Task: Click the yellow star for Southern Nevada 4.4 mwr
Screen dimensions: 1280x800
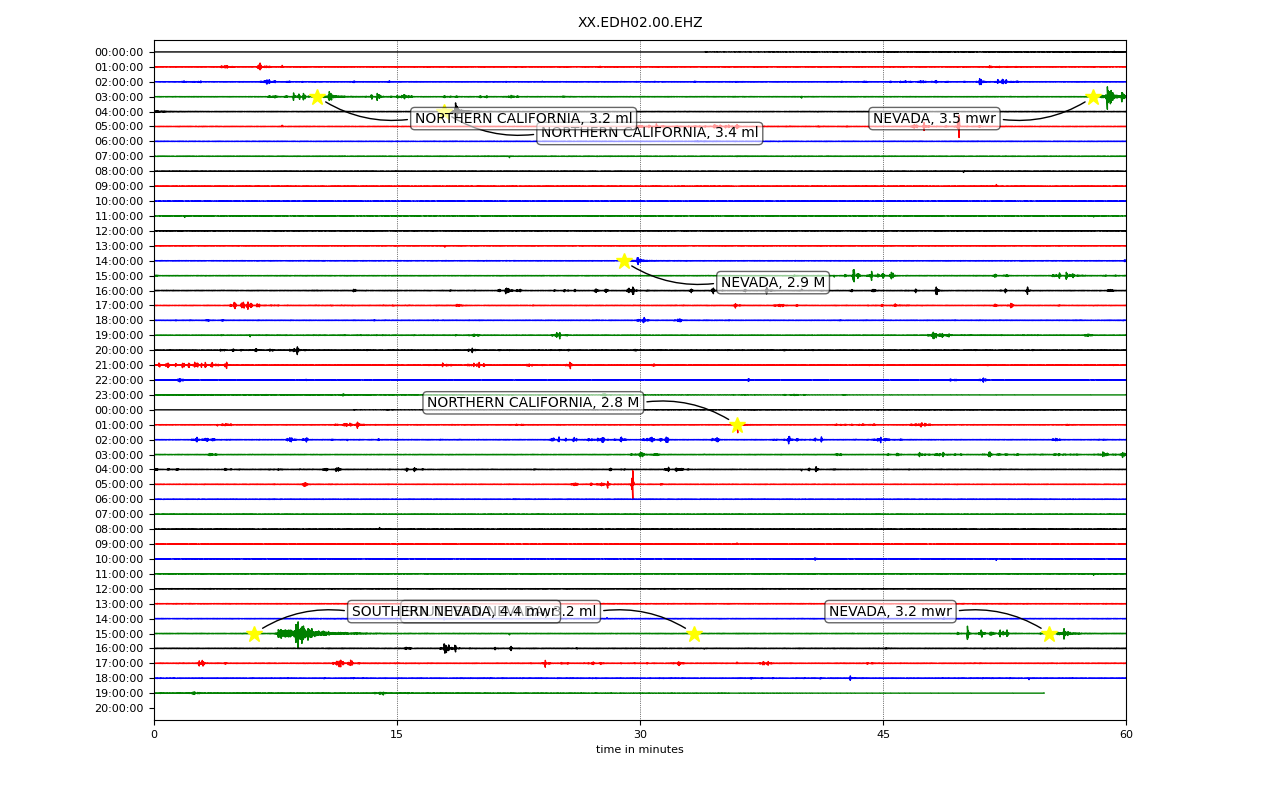Action: pyautogui.click(x=254, y=634)
